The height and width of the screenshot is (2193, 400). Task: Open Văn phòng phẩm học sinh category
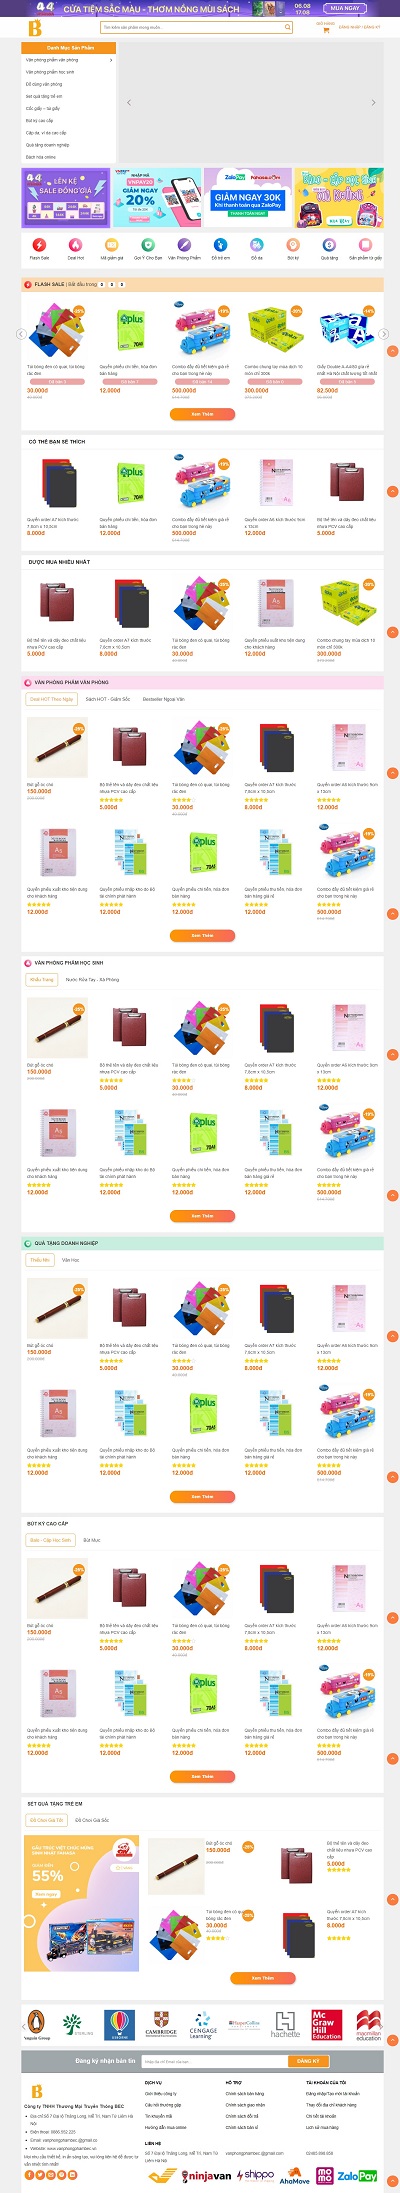tap(50, 72)
